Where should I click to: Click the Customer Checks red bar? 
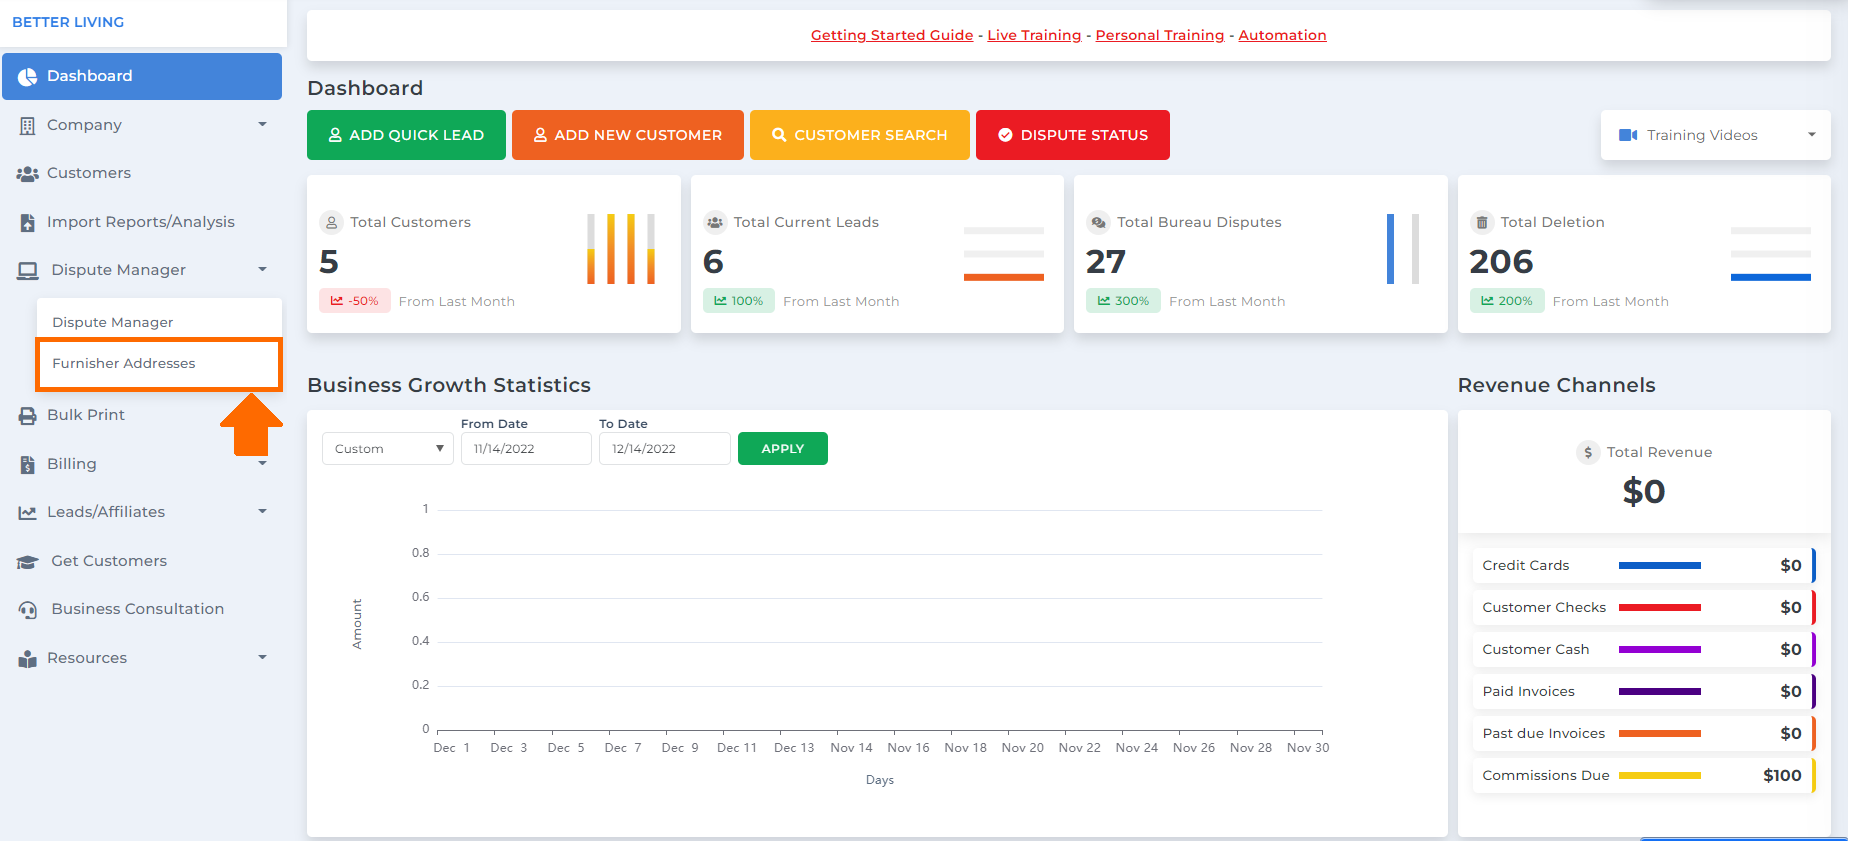(x=1660, y=608)
